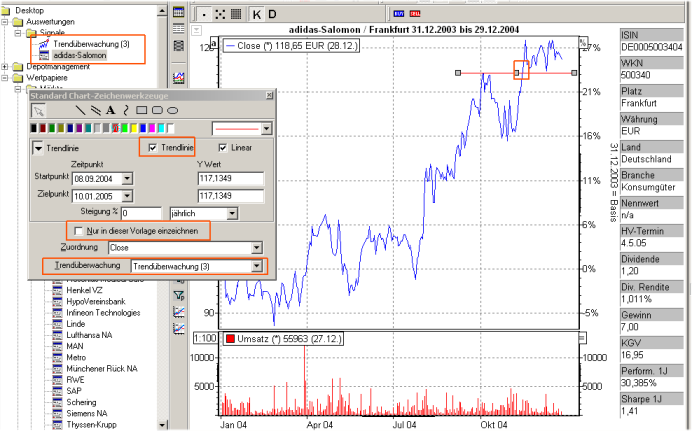Click the blue BUY icon

399,14
